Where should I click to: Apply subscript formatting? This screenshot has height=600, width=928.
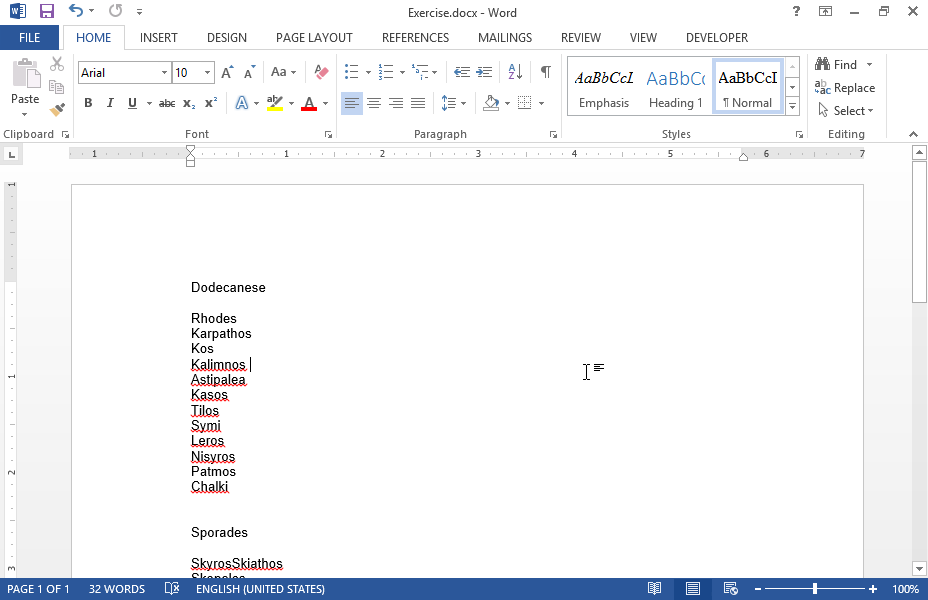(x=189, y=103)
